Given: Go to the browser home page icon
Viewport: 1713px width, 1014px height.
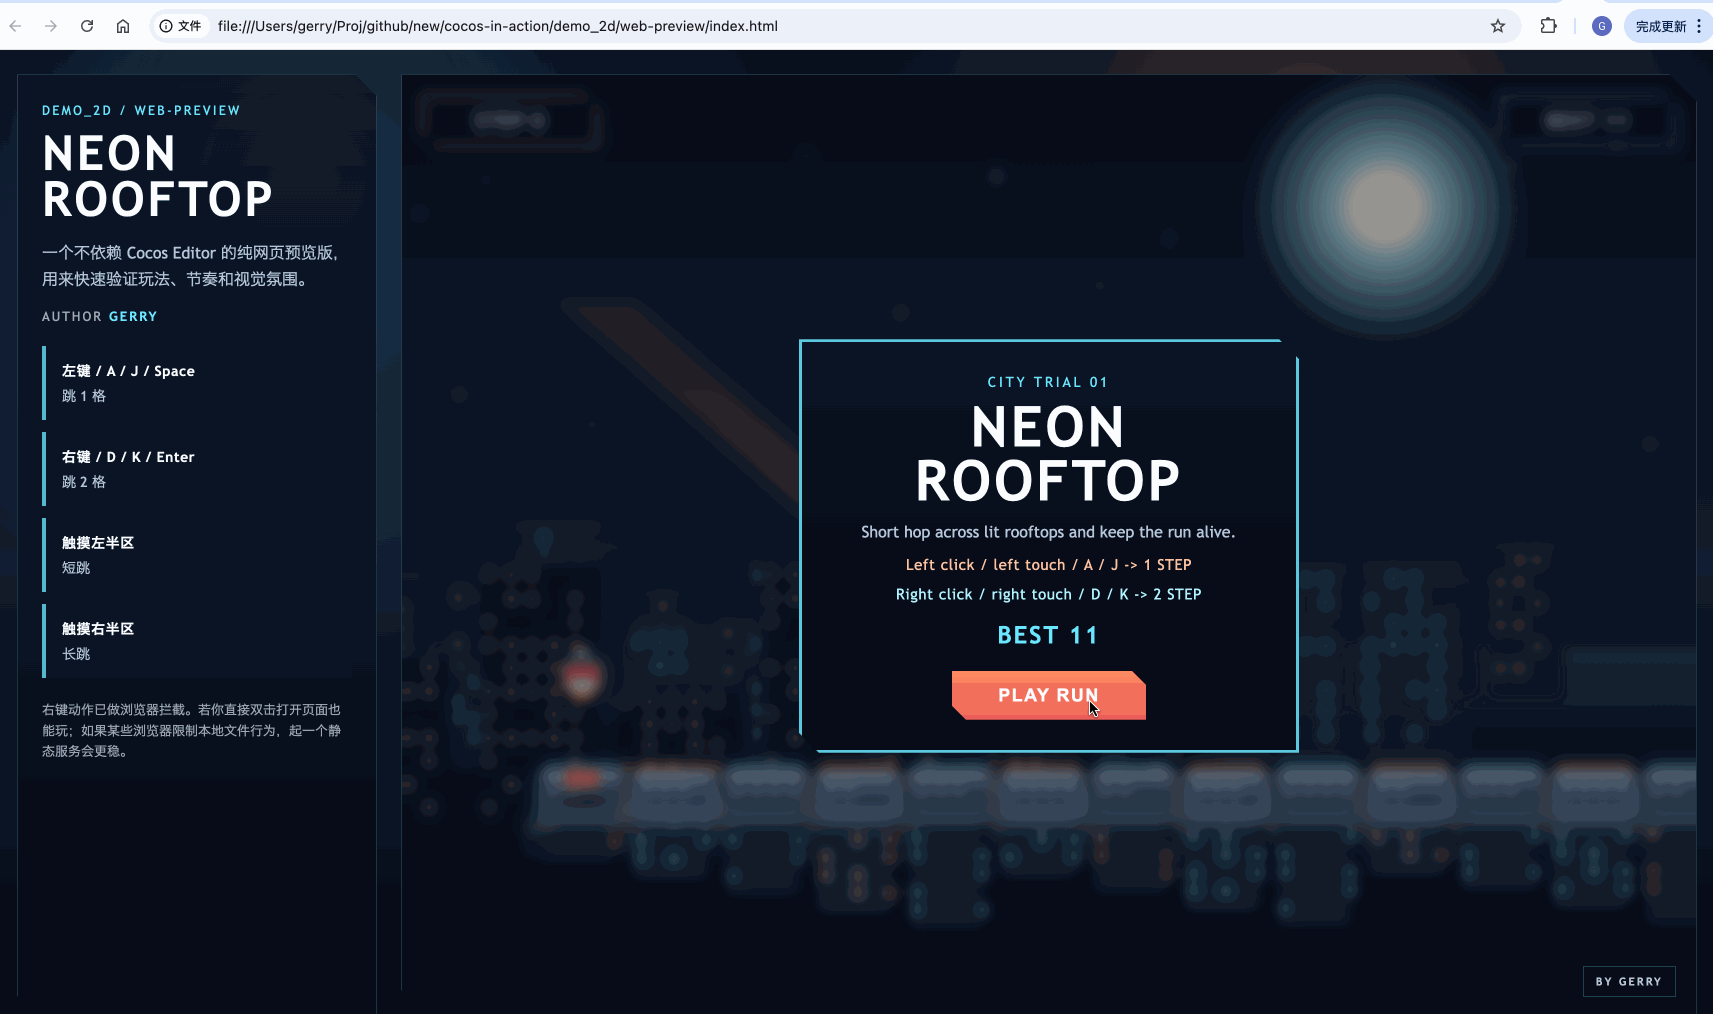Looking at the screenshot, I should (123, 26).
